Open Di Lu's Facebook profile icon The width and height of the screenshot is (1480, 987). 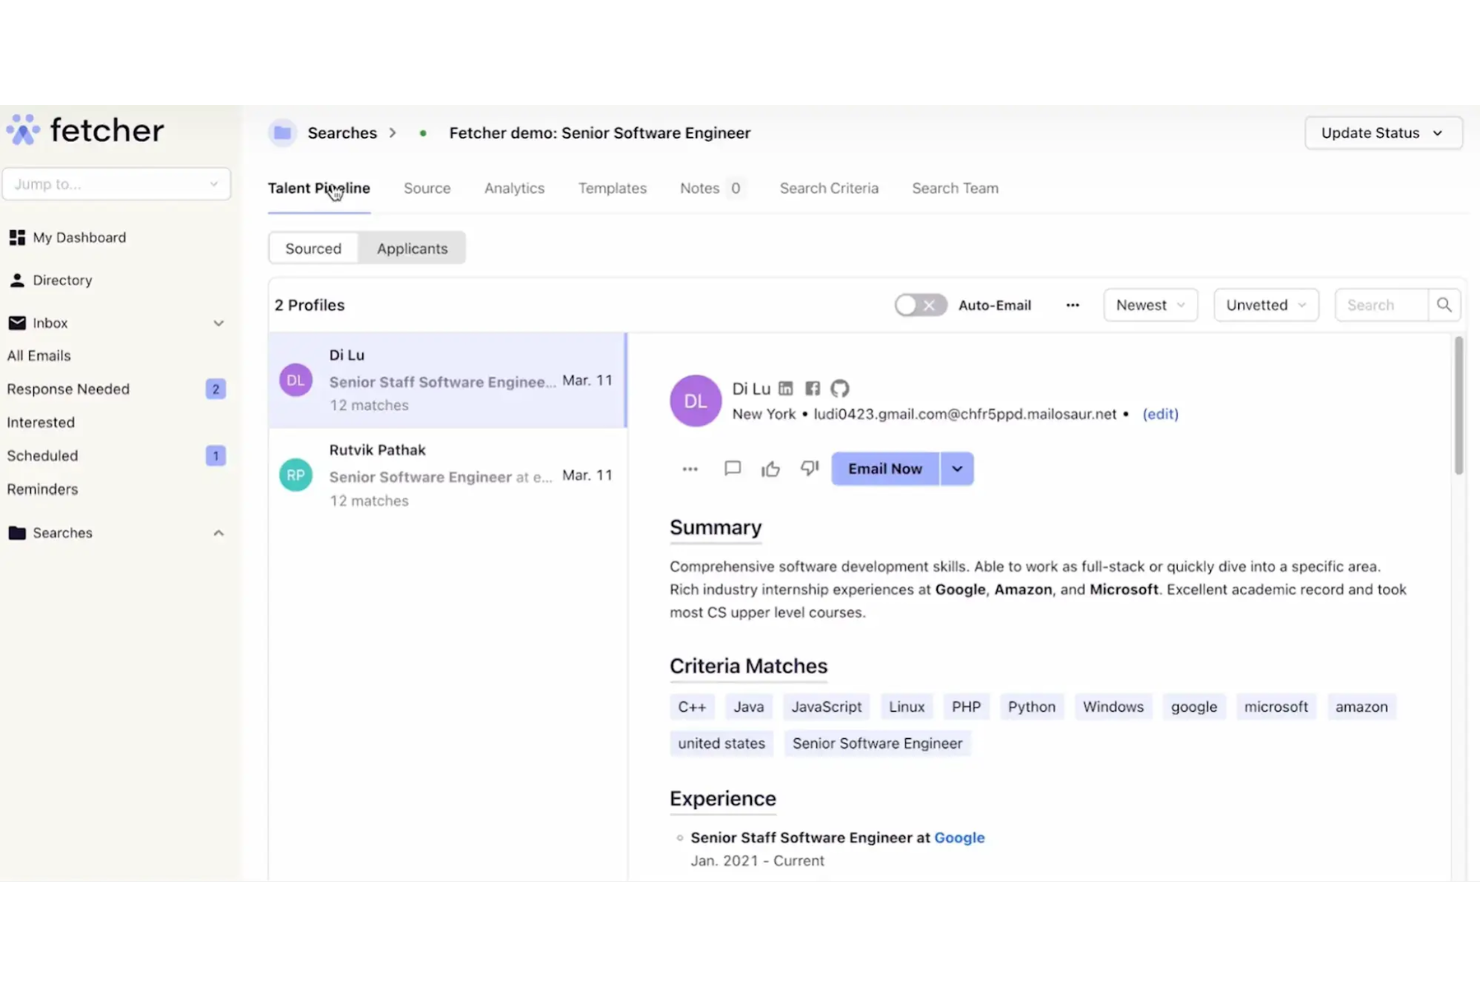pyautogui.click(x=812, y=388)
